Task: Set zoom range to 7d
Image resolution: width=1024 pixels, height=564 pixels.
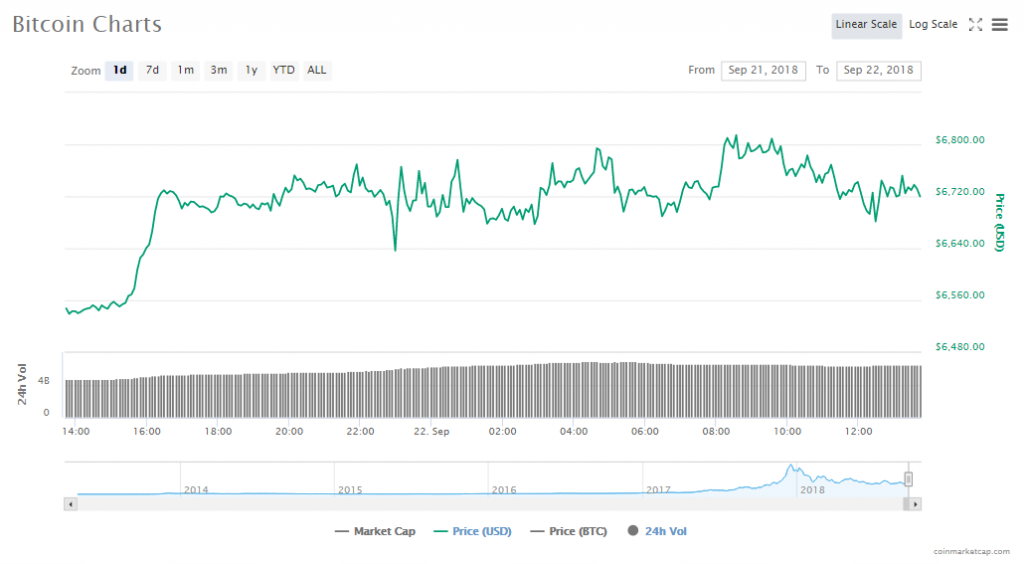Action: 152,70
